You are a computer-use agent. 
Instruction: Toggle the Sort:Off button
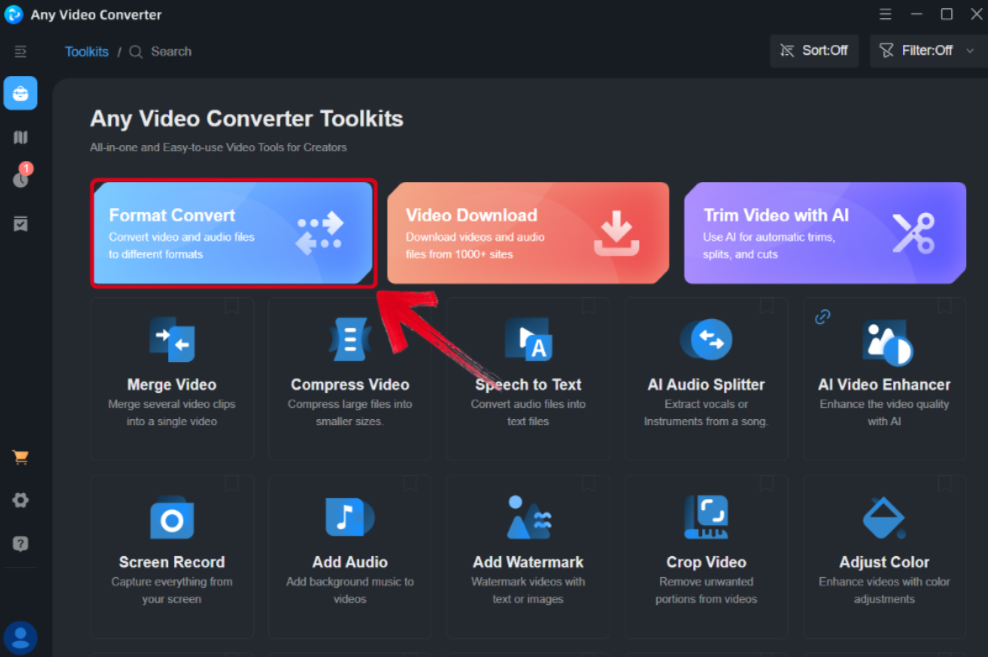(814, 50)
